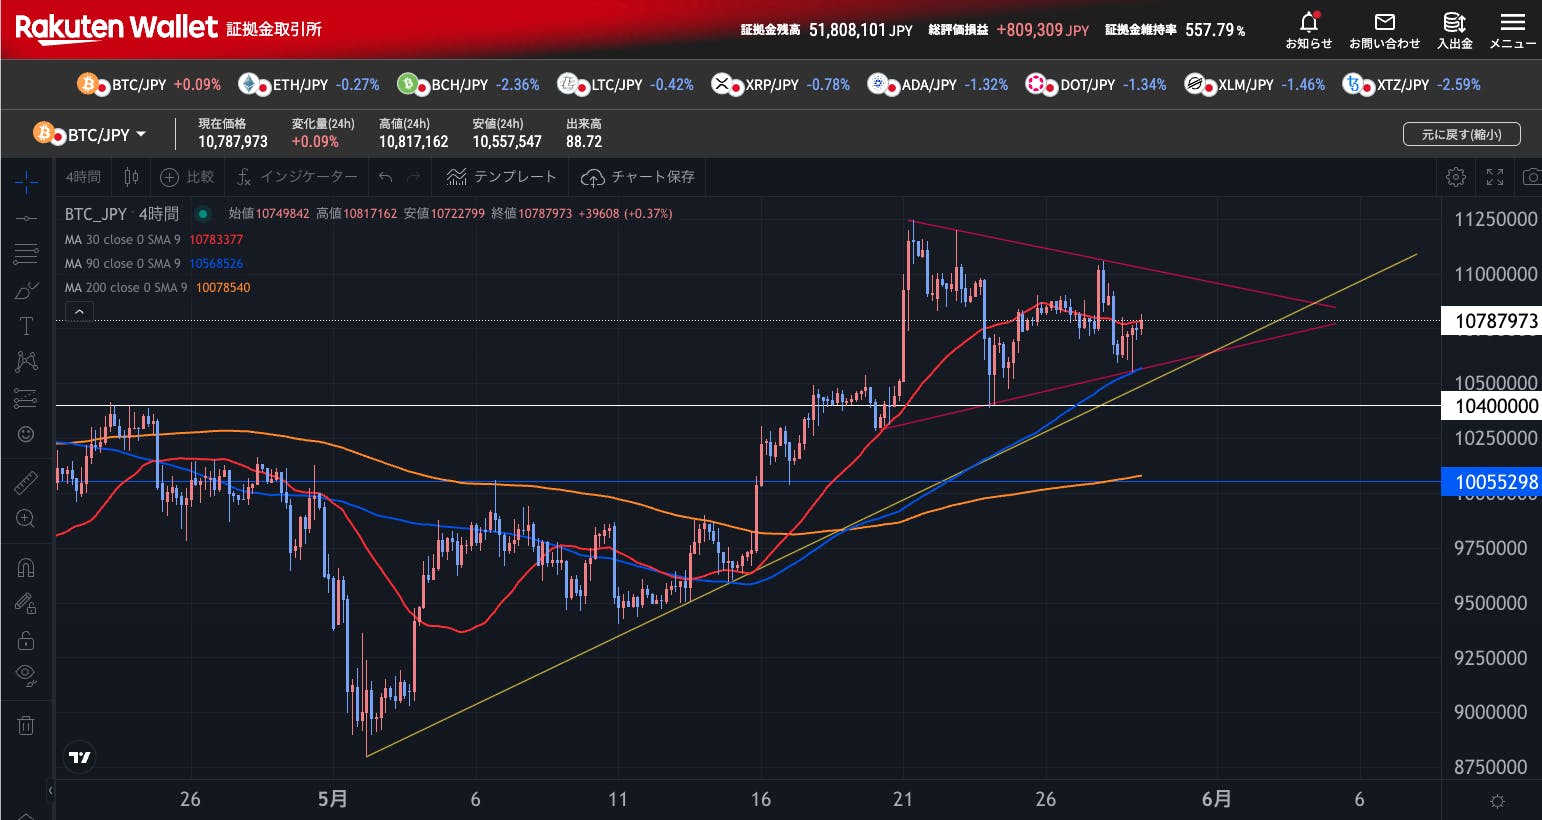Viewport: 1542px width, 820px height.
Task: Open the インジケーター indicators menu
Action: [297, 177]
